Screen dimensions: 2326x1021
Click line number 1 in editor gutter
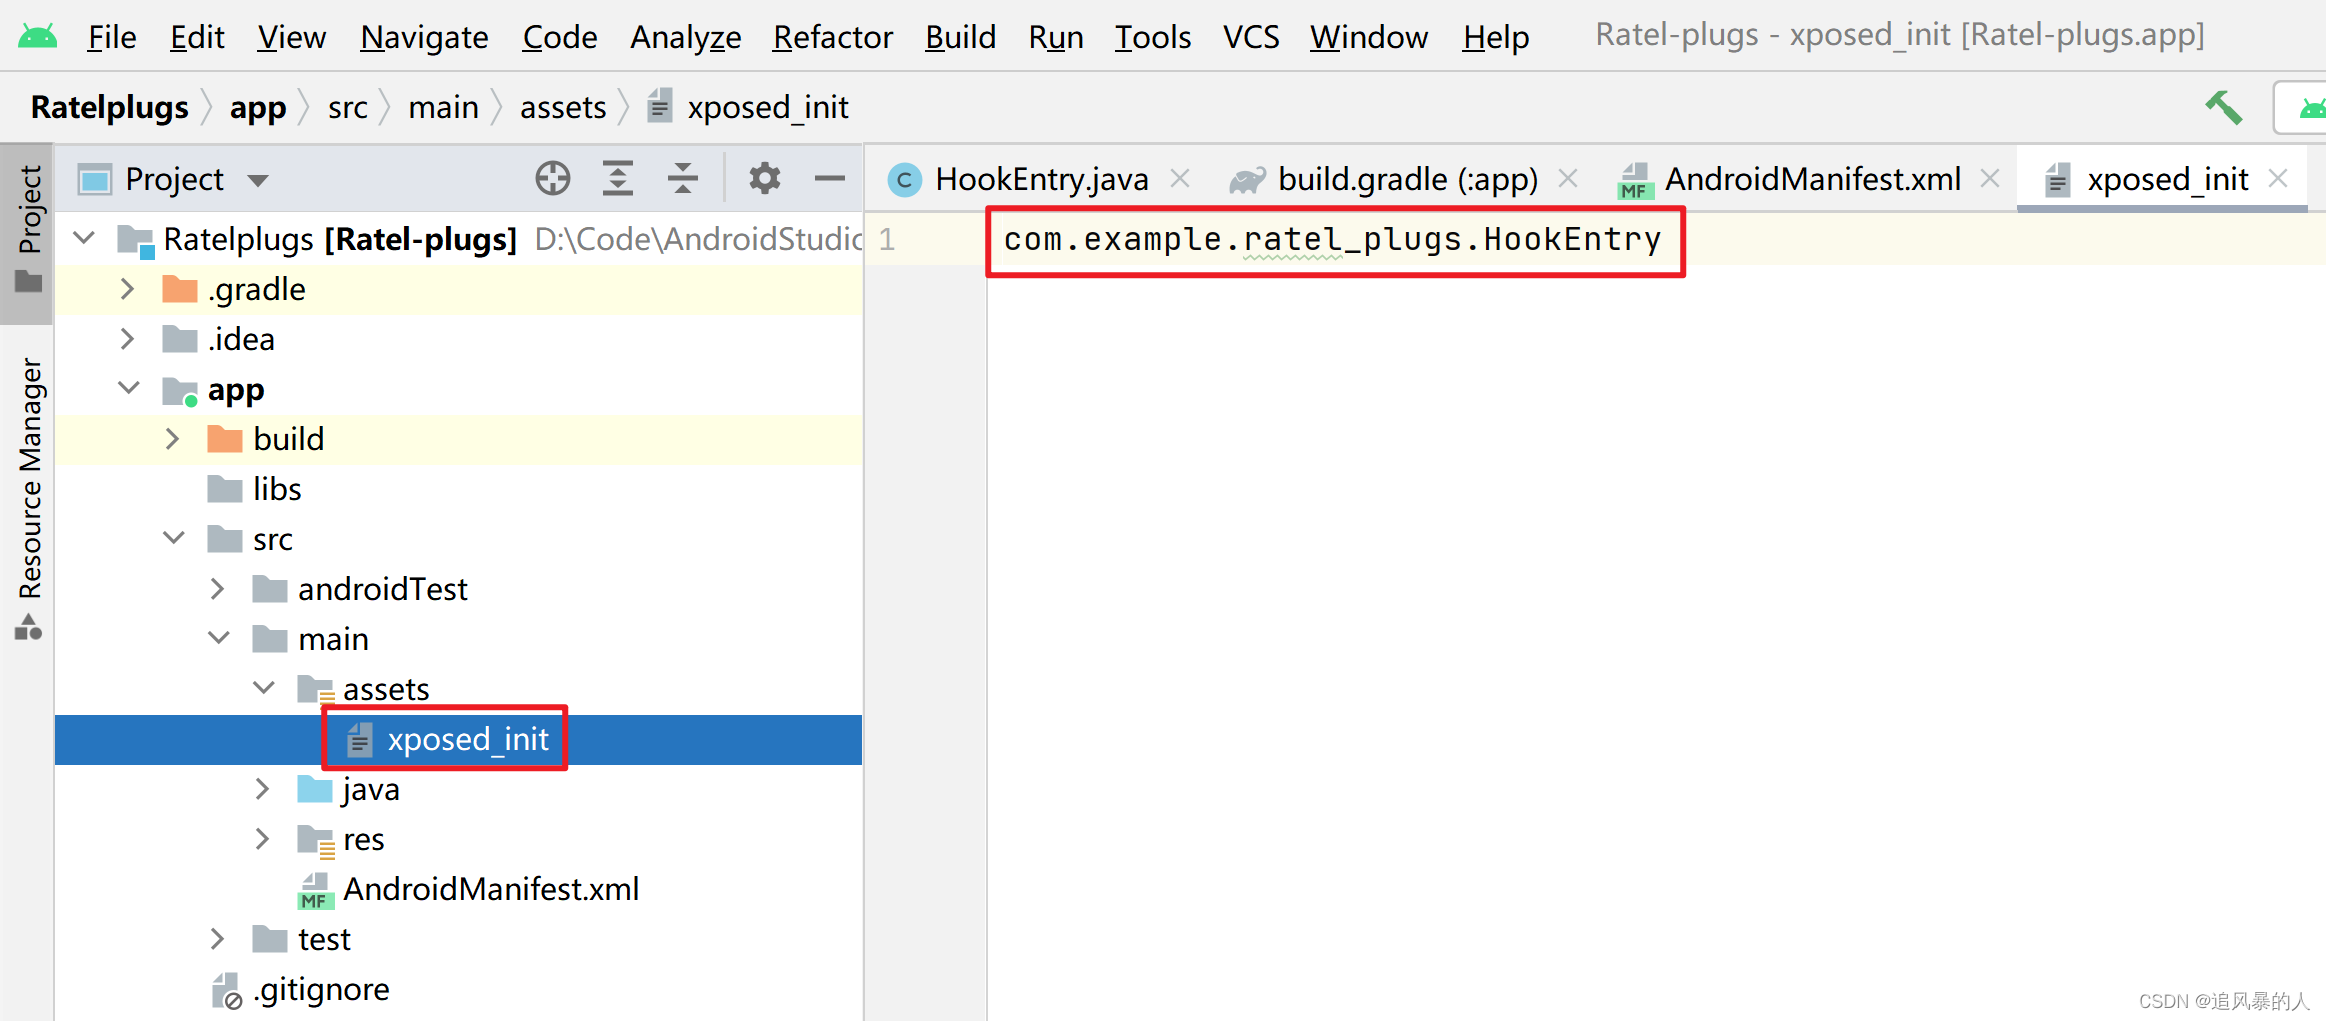pos(887,240)
